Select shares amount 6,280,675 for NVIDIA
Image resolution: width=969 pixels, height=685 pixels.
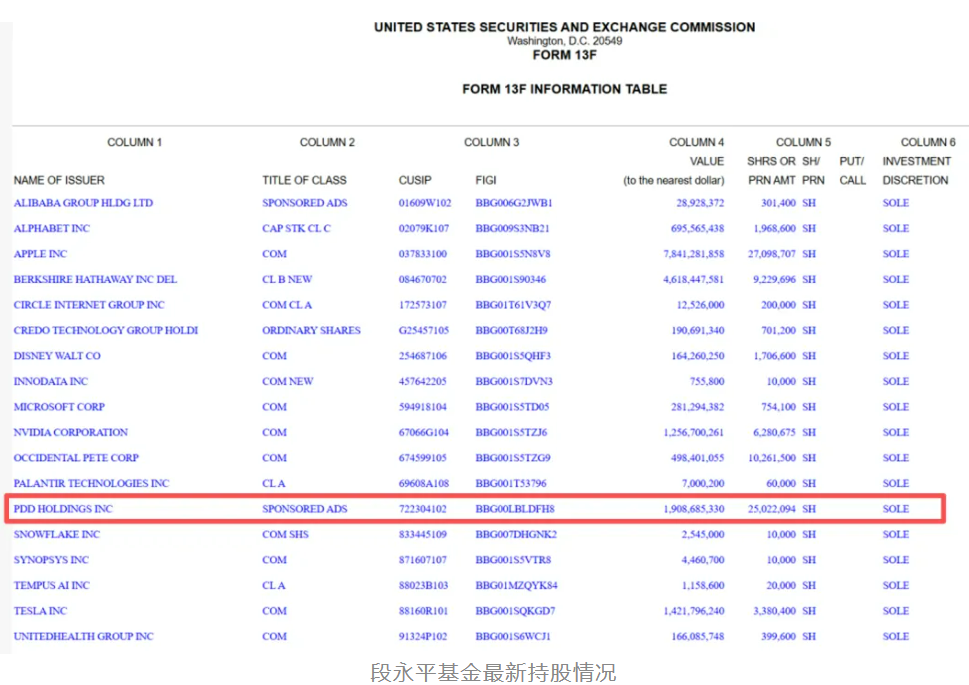(774, 432)
